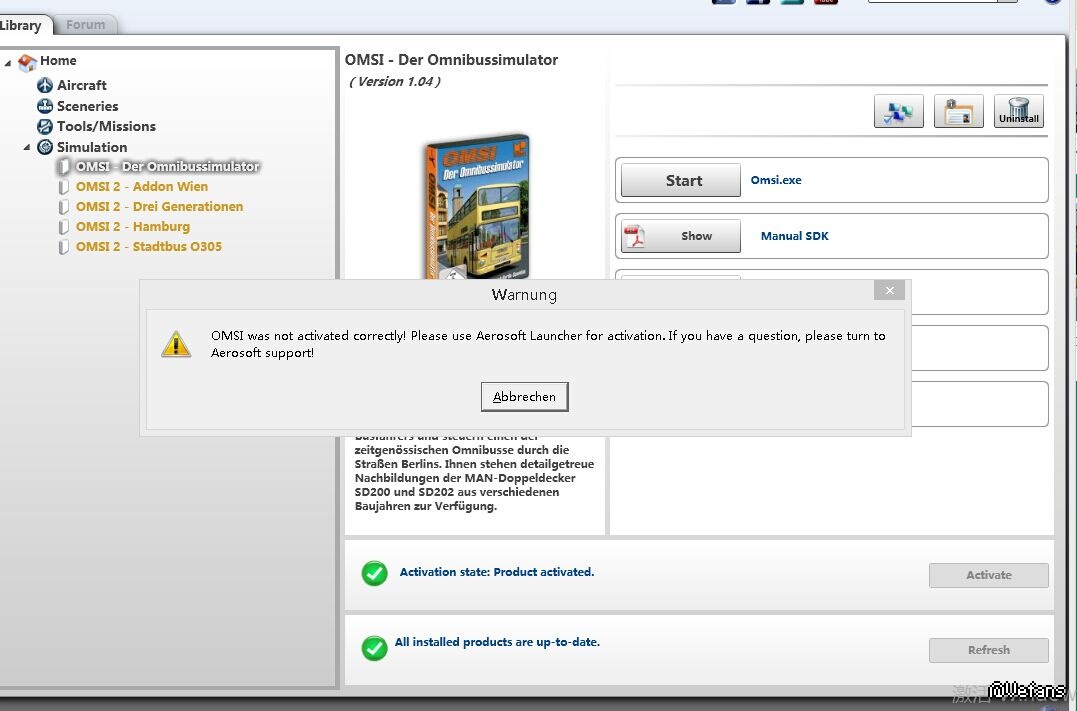Dismiss the warning with Abbrechen button
This screenshot has height=711, width=1077.
pyautogui.click(x=524, y=396)
